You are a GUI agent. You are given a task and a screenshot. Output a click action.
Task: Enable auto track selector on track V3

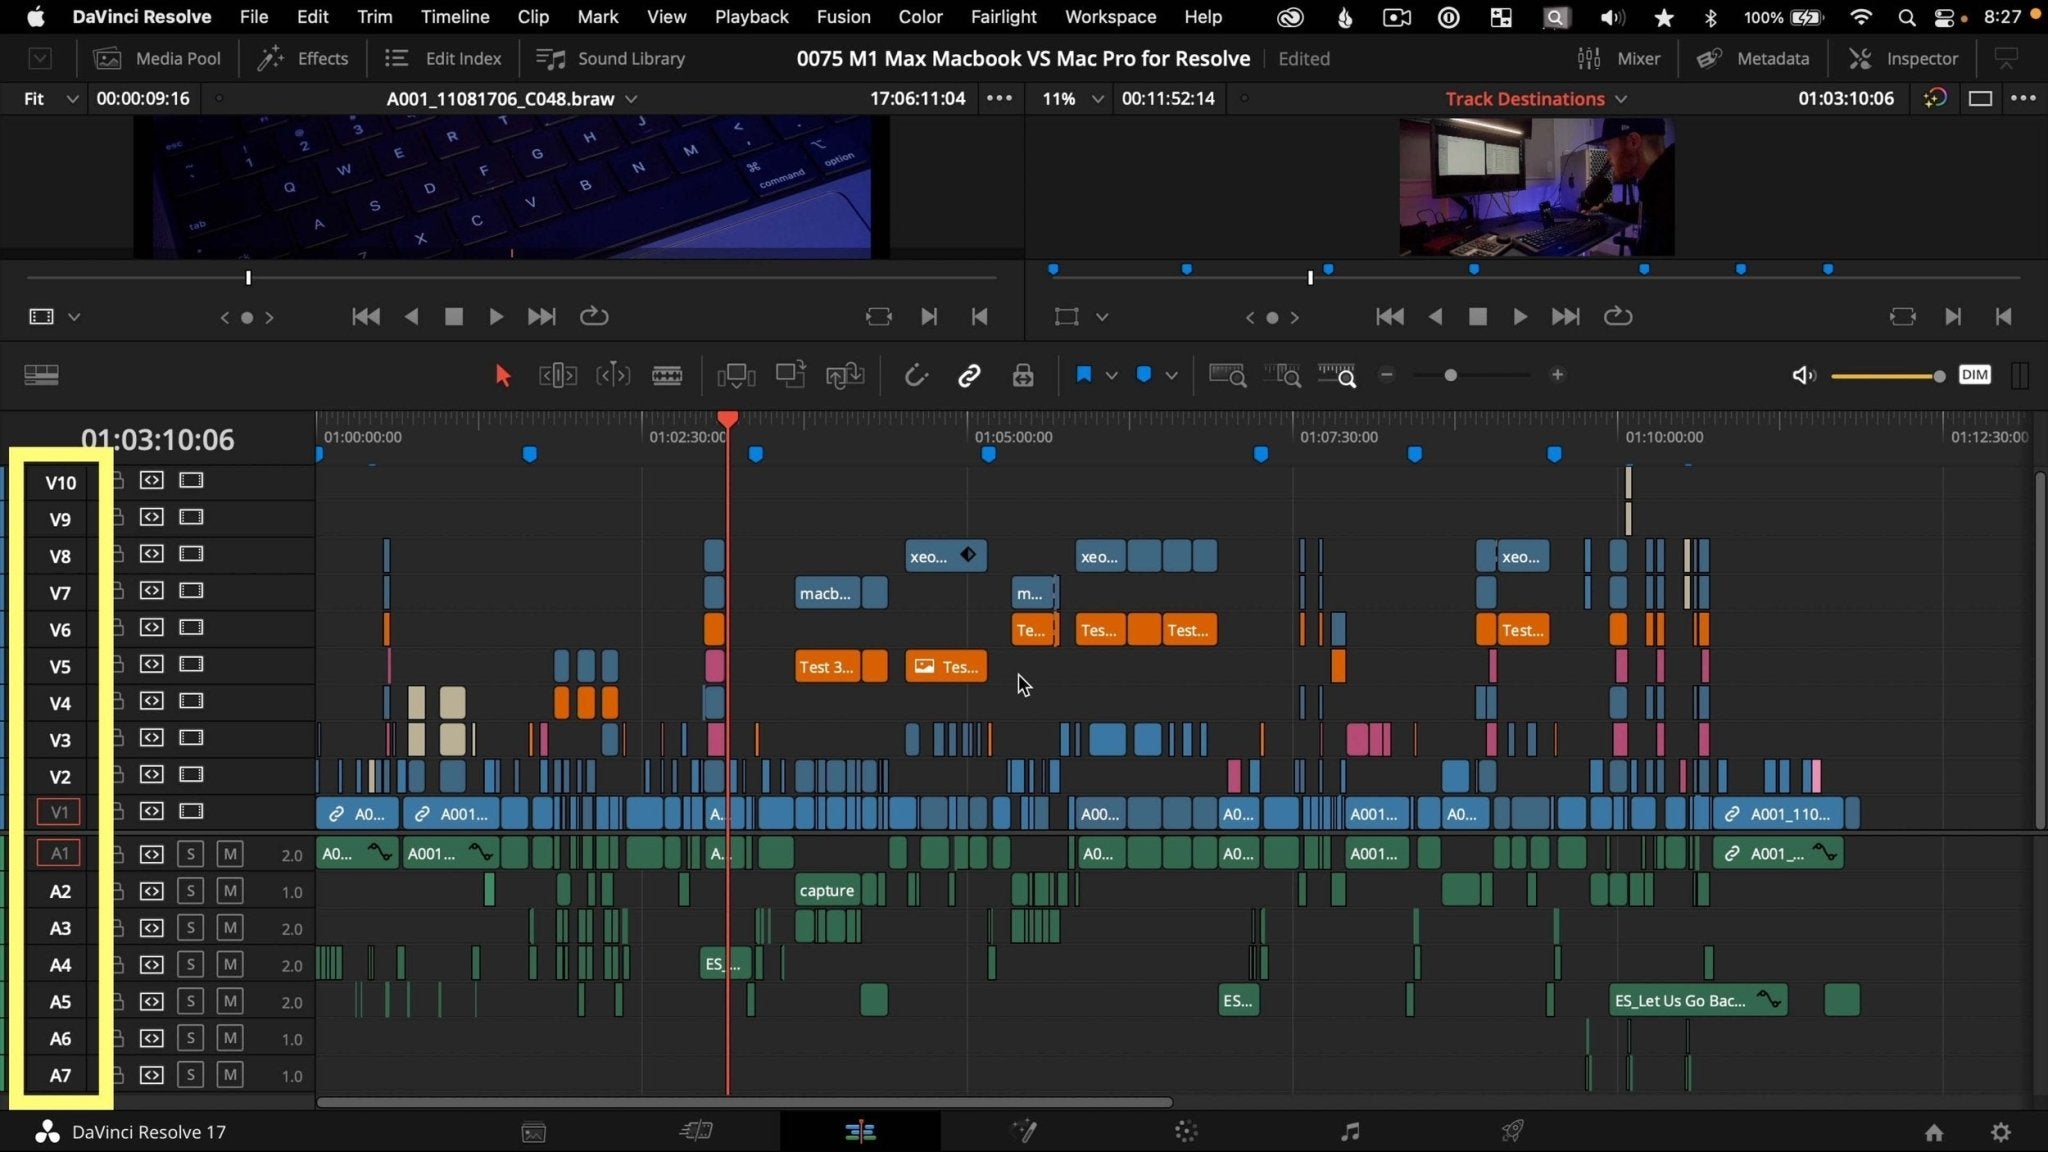tap(151, 738)
